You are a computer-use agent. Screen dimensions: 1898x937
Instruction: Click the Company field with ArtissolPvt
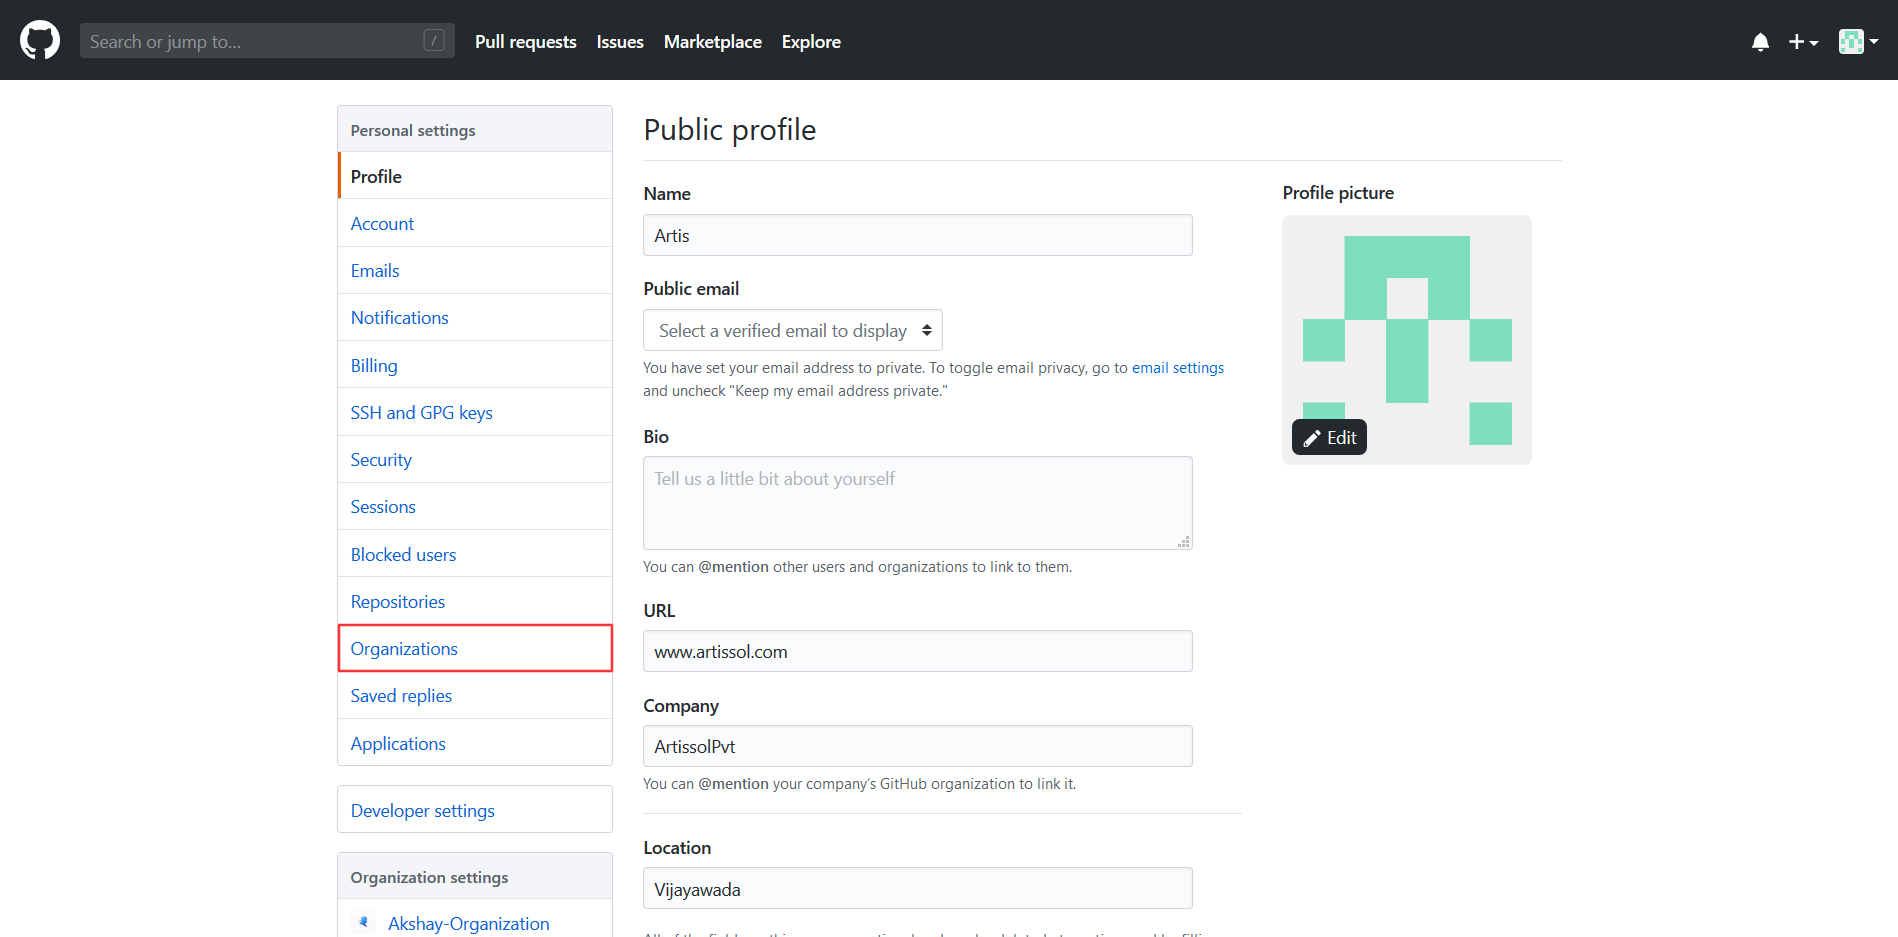(x=918, y=746)
